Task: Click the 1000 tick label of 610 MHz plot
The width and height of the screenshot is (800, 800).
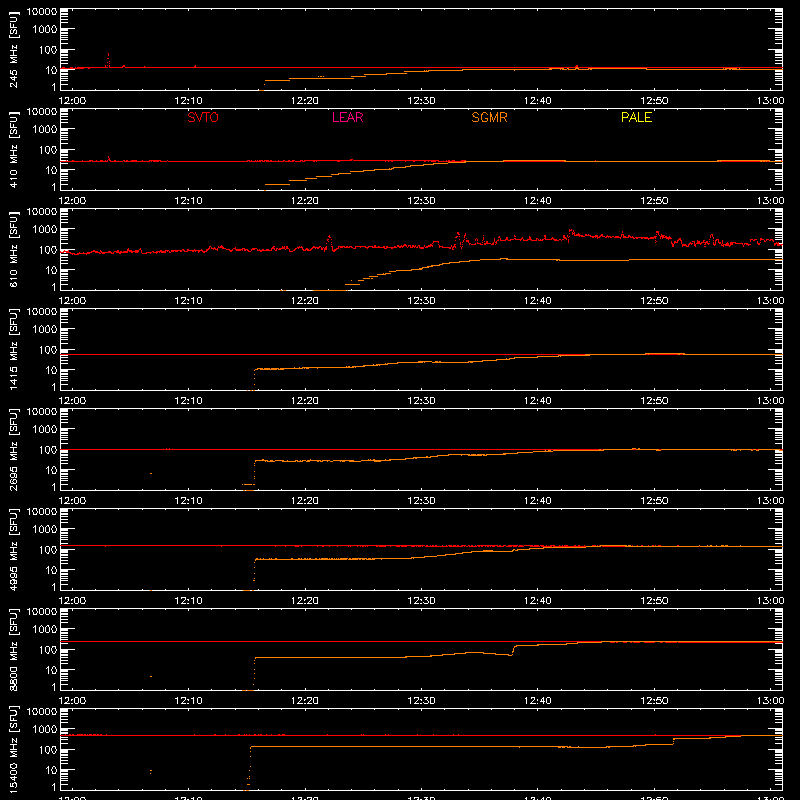Action: coord(45,230)
